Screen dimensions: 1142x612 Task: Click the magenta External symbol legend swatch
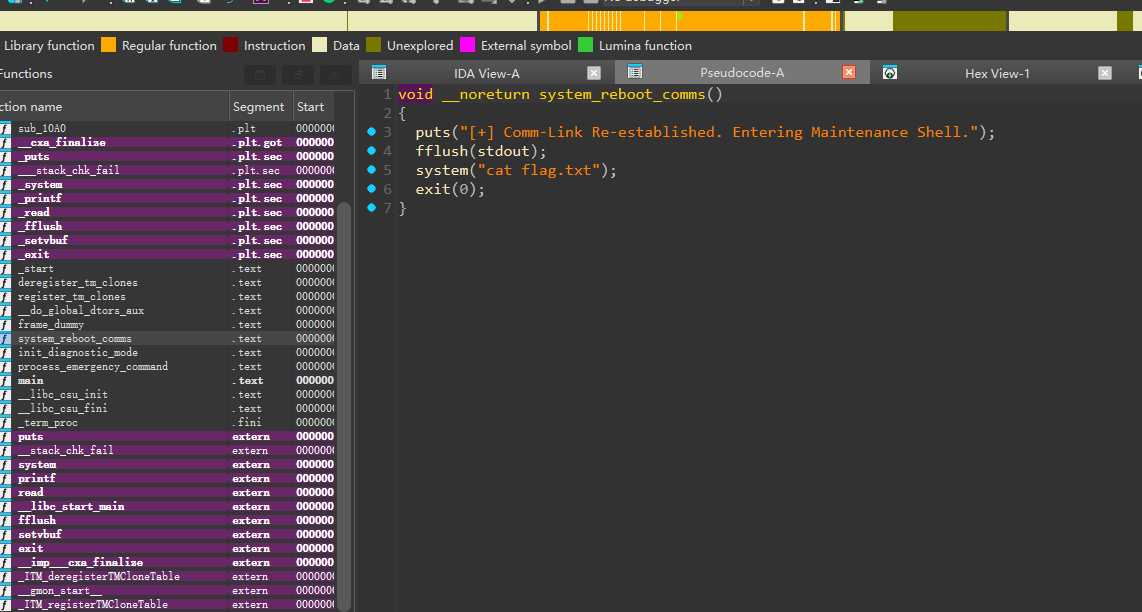[x=468, y=45]
